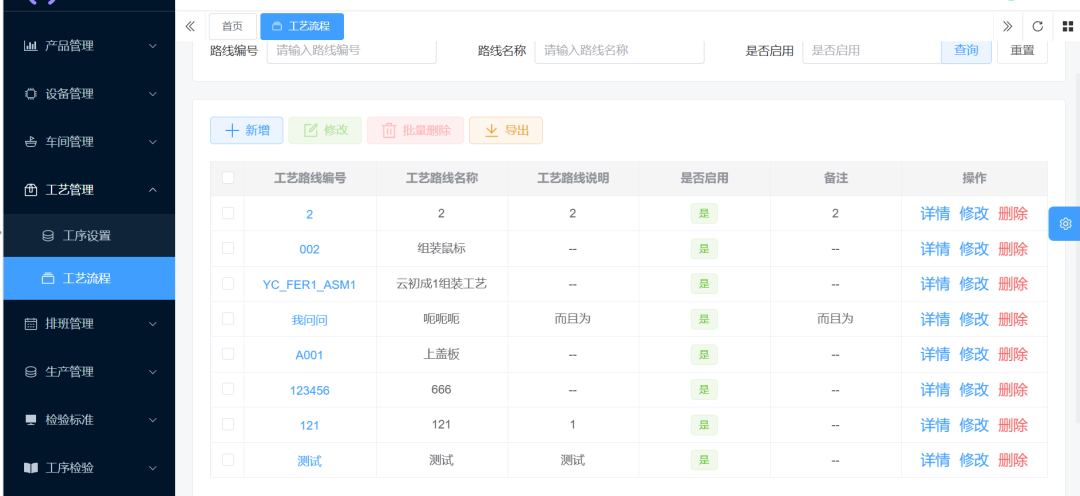
Task: Switch to the 首页 tab
Action: pyautogui.click(x=232, y=26)
